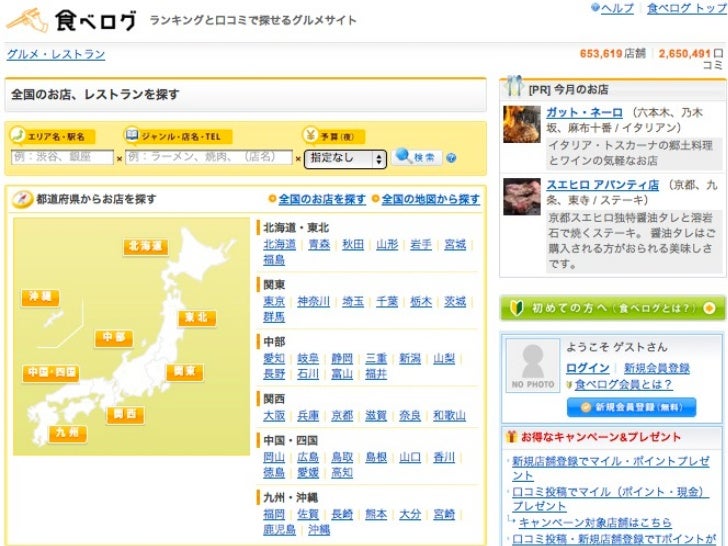Click the NO PHOTO guest avatar

tap(533, 365)
